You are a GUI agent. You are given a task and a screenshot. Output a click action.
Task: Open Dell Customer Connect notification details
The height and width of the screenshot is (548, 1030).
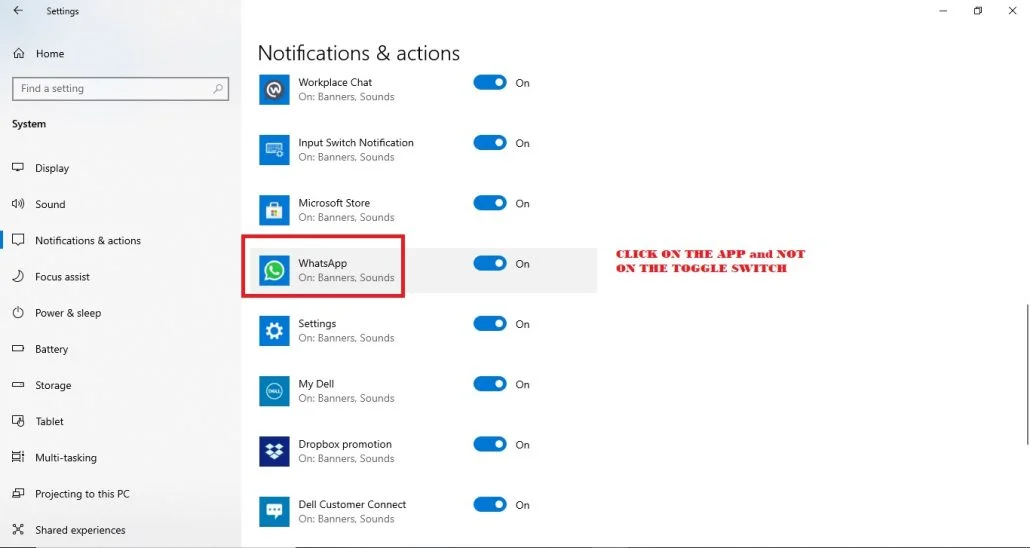click(x=352, y=505)
